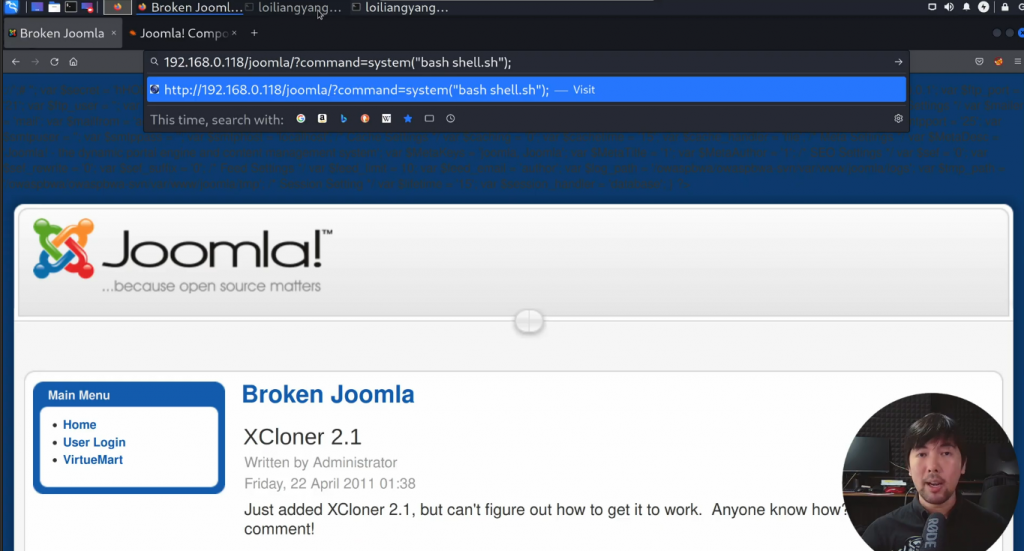
Task: Click the fox extension icon in toolbar
Action: 999,62
